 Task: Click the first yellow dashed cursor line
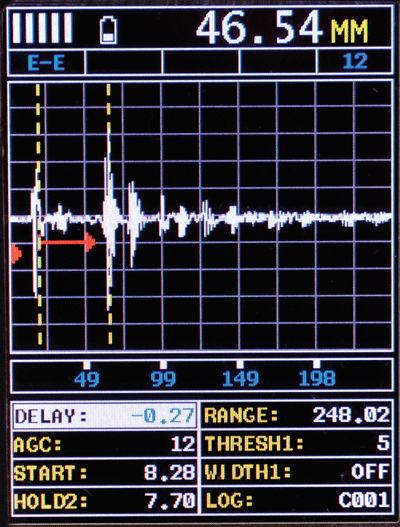pyautogui.click(x=39, y=215)
